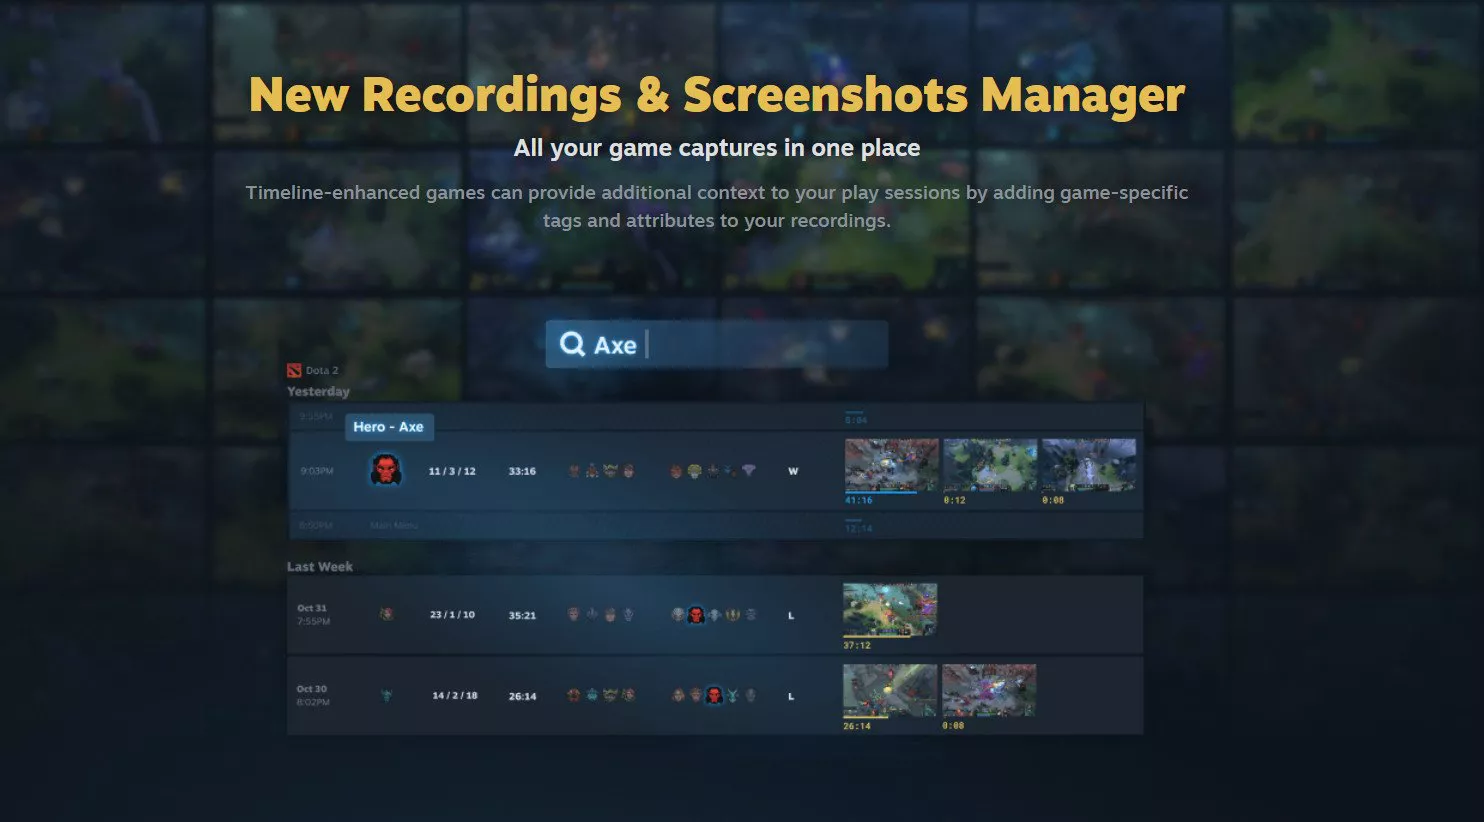Screen dimensions: 1484x822
Task: Click the purple banner icon ending the 9:03PM hero row
Action: pyautogui.click(x=749, y=470)
